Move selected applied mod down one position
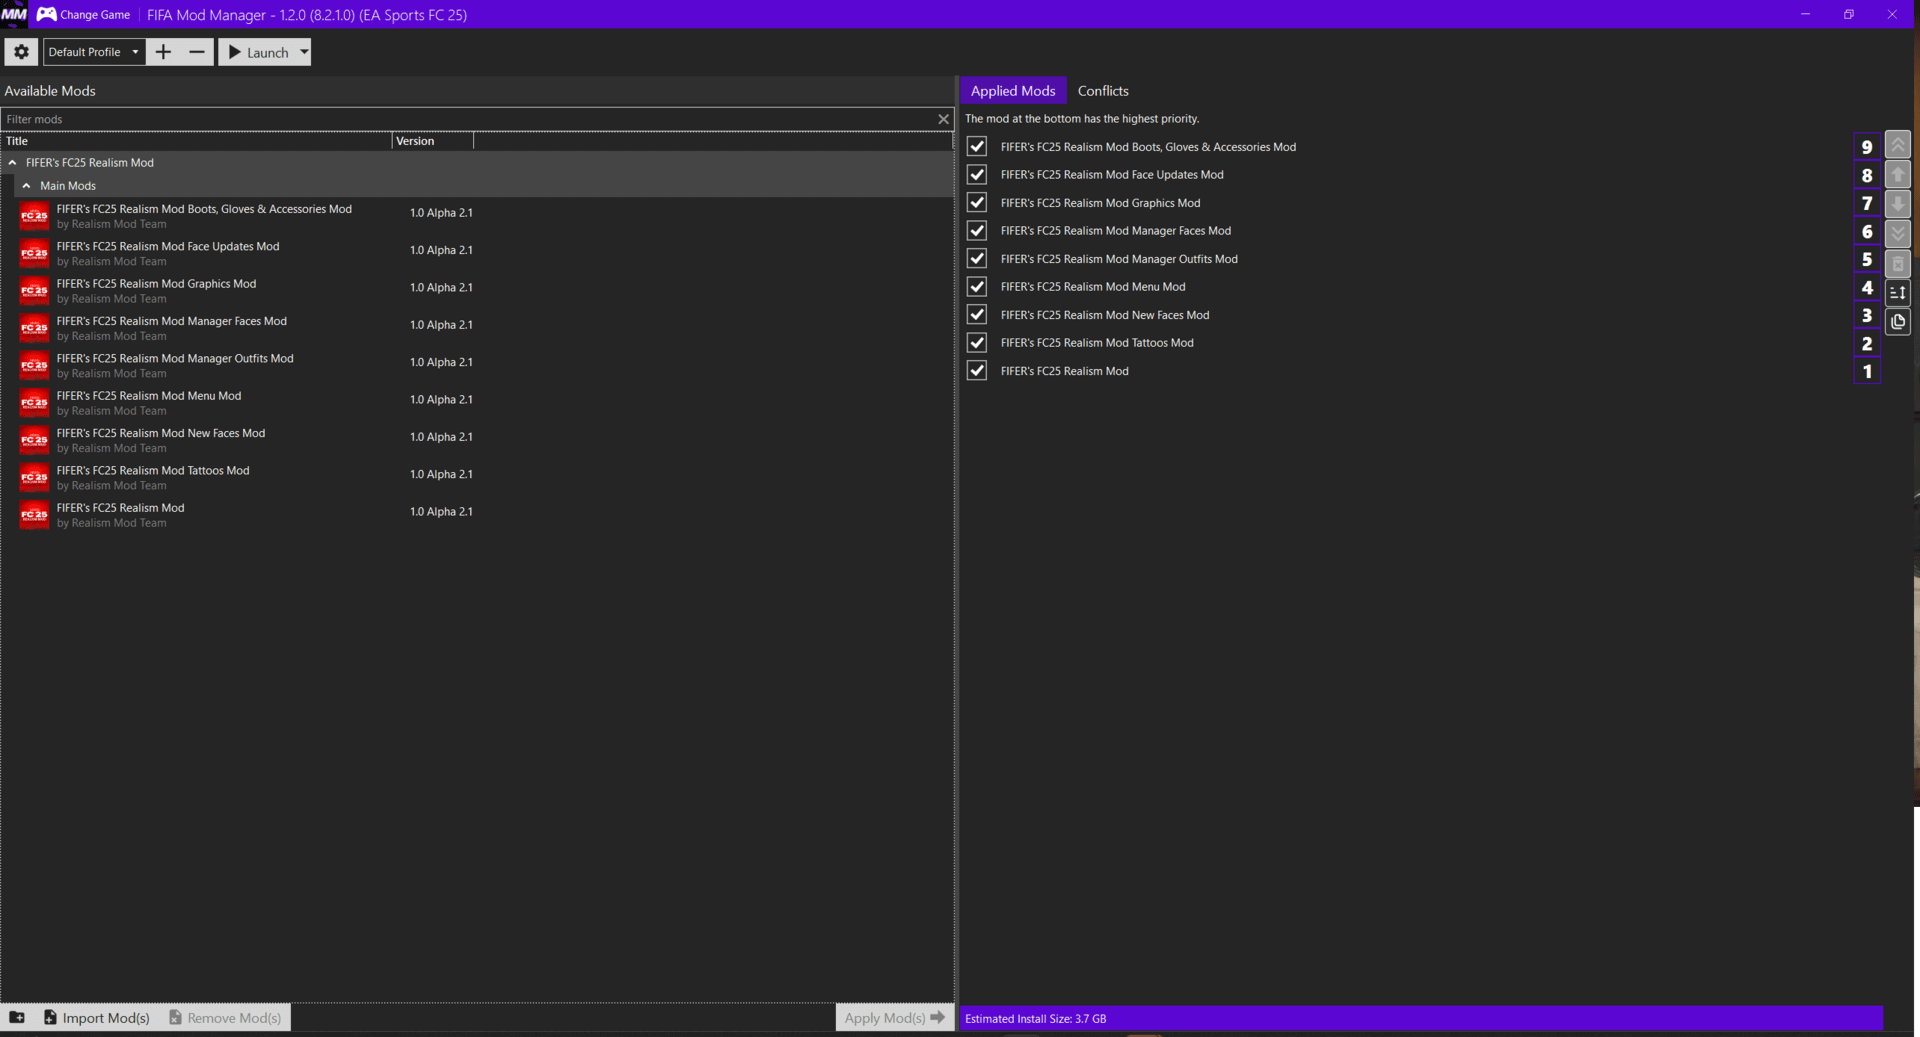The height and width of the screenshot is (1037, 1920). point(1897,204)
